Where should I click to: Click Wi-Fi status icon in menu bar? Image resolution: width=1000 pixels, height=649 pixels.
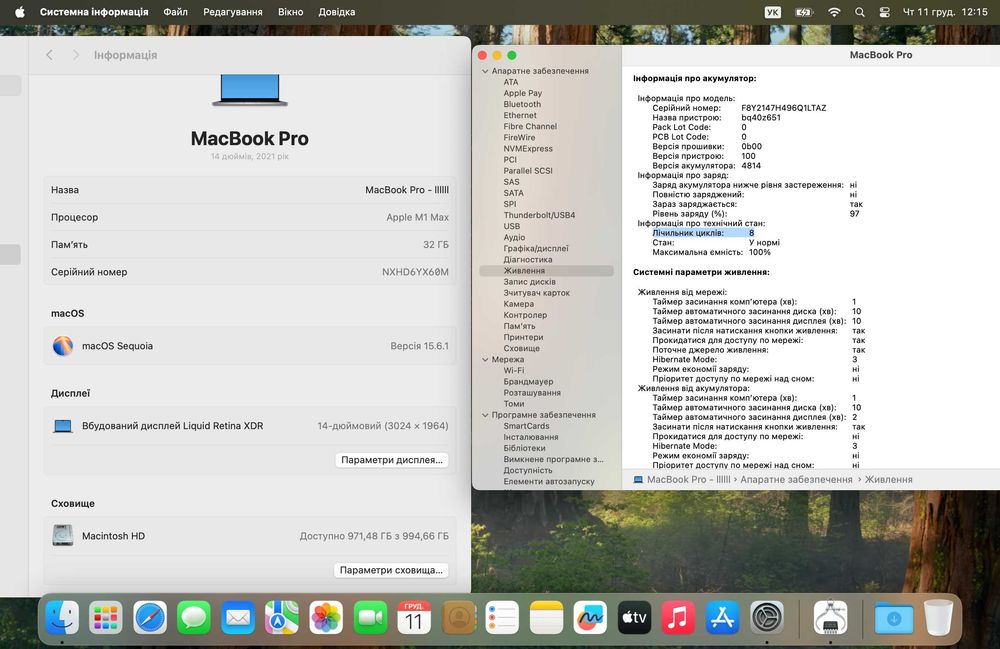834,12
